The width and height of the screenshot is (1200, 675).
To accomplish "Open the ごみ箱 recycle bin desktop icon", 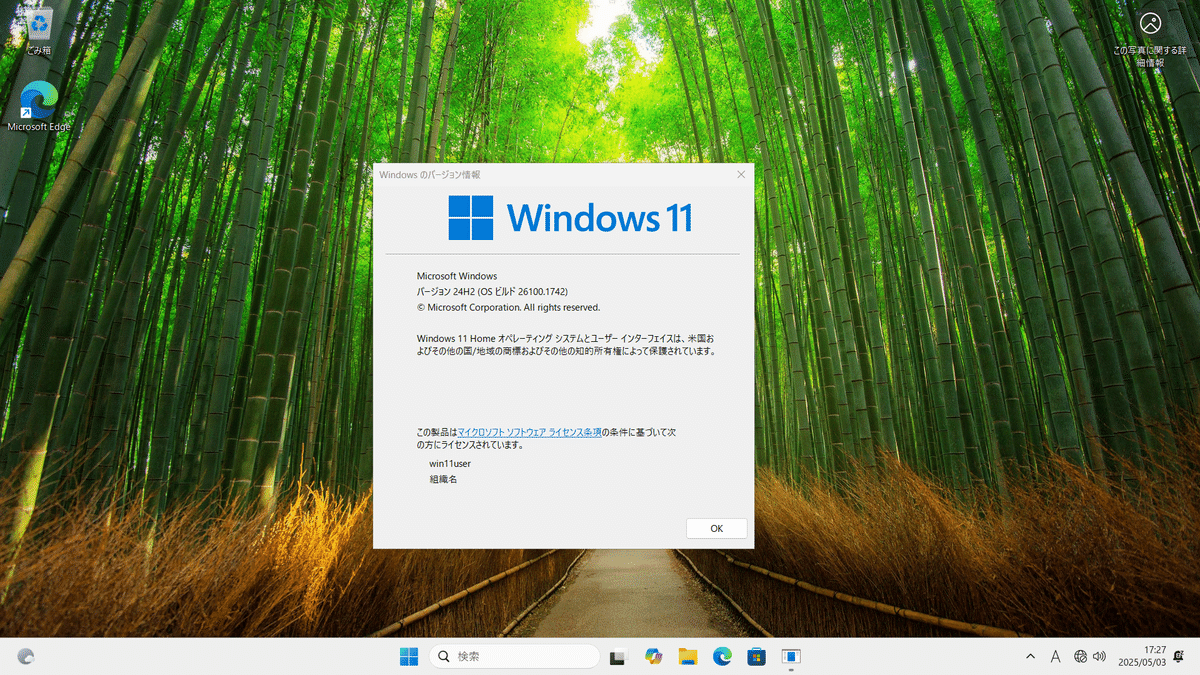I will (39, 30).
